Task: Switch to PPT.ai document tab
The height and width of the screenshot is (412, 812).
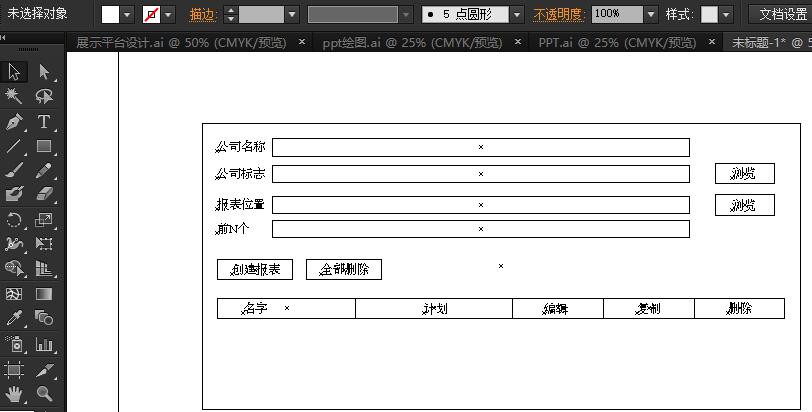Action: pos(617,42)
